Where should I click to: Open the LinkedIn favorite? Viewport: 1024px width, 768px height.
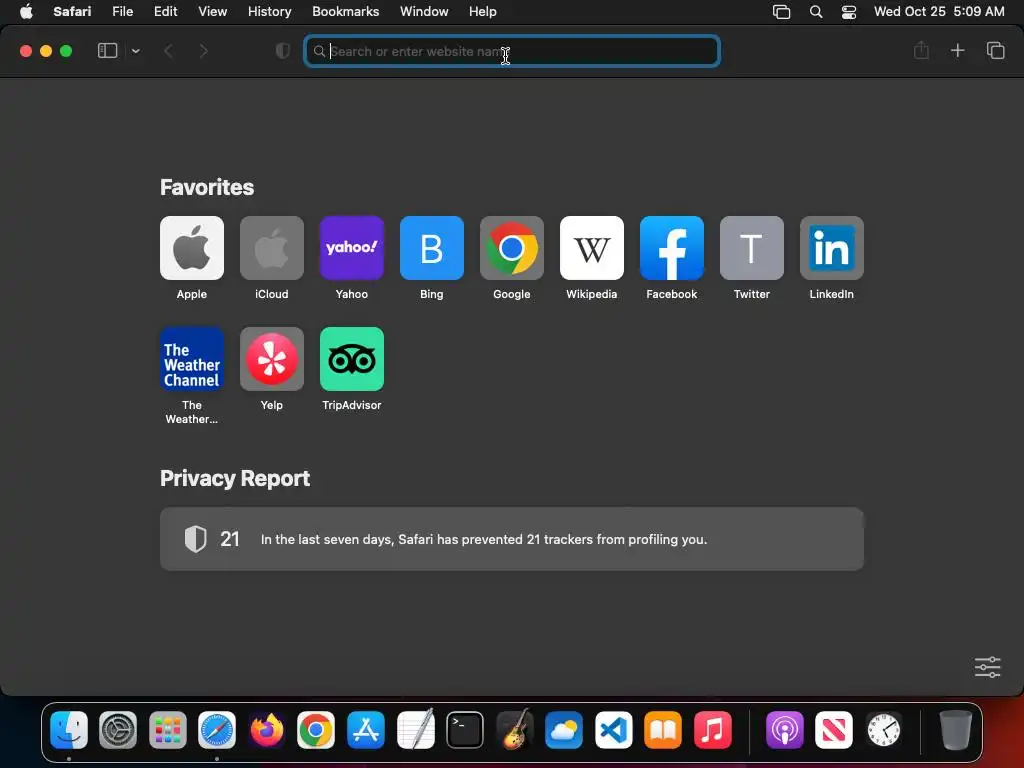click(831, 248)
